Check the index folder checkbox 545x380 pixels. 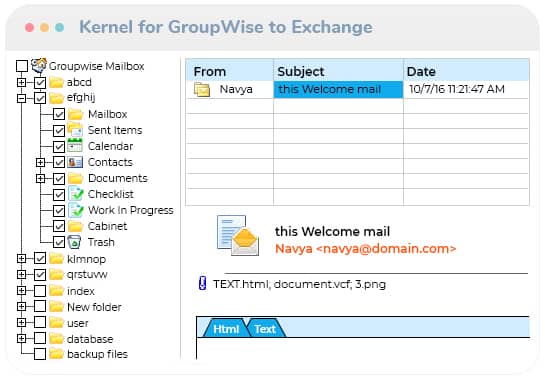coord(40,291)
